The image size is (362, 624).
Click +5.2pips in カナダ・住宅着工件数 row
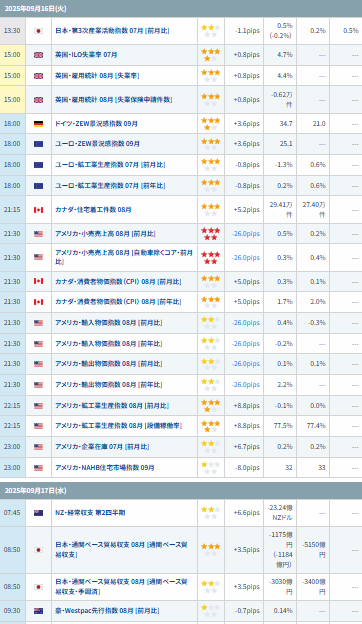coord(247,210)
